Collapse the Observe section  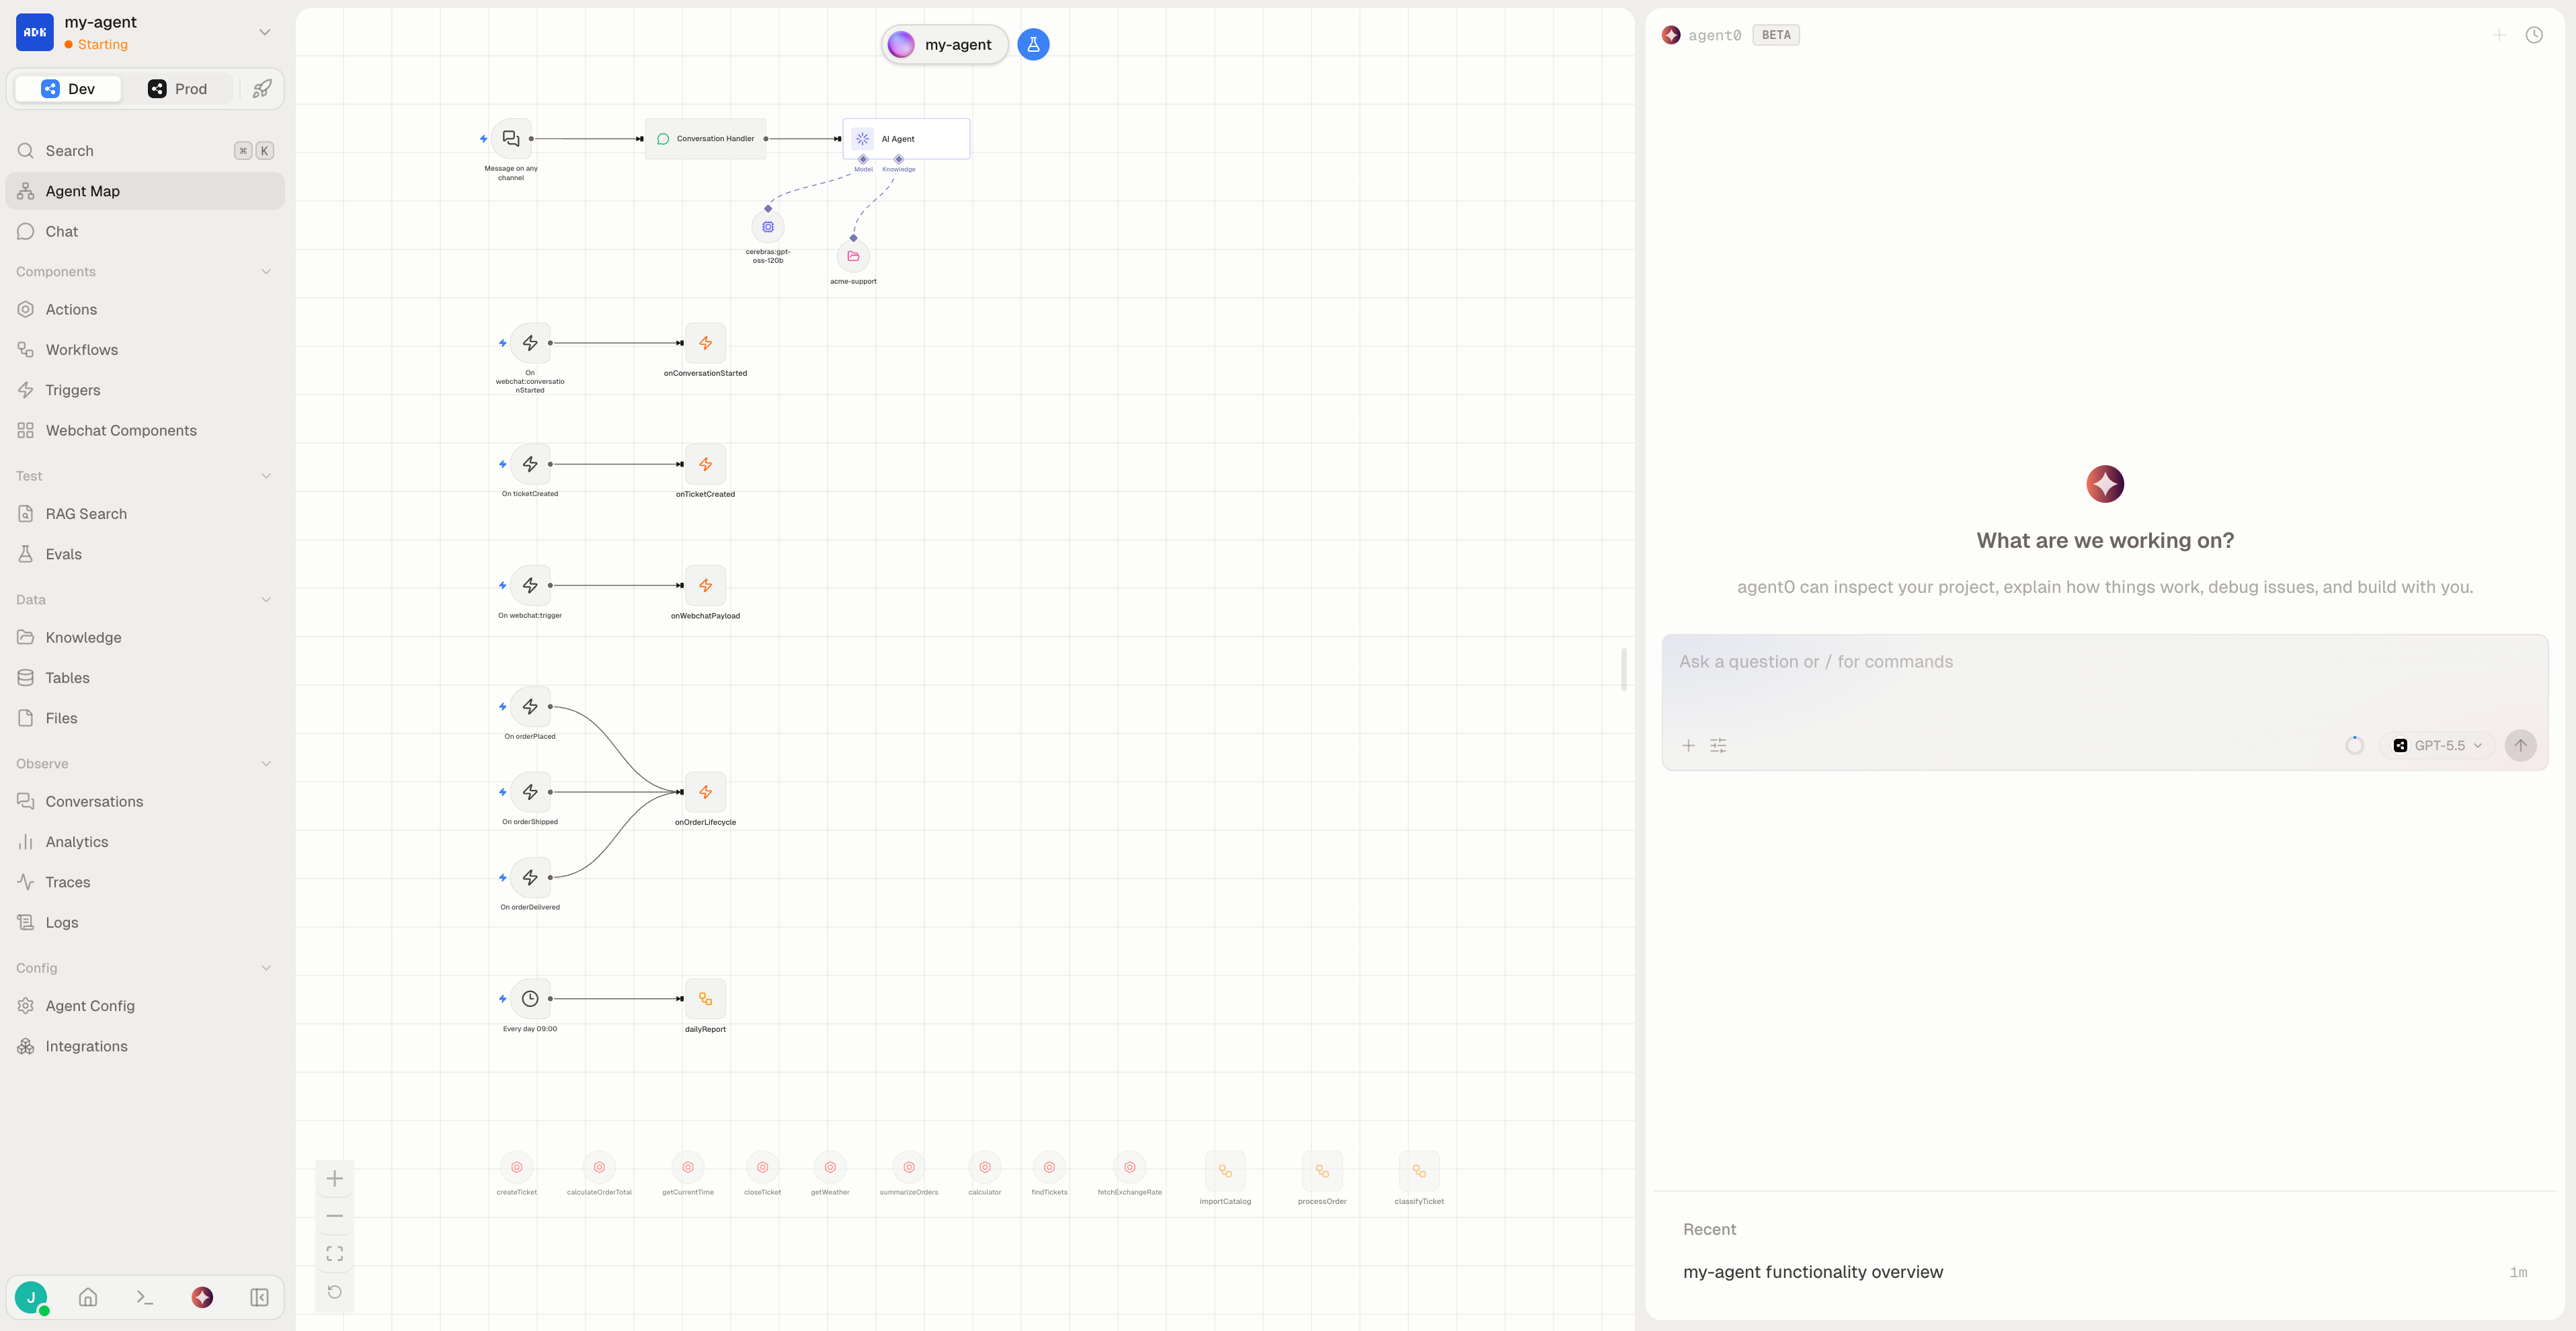(x=266, y=764)
